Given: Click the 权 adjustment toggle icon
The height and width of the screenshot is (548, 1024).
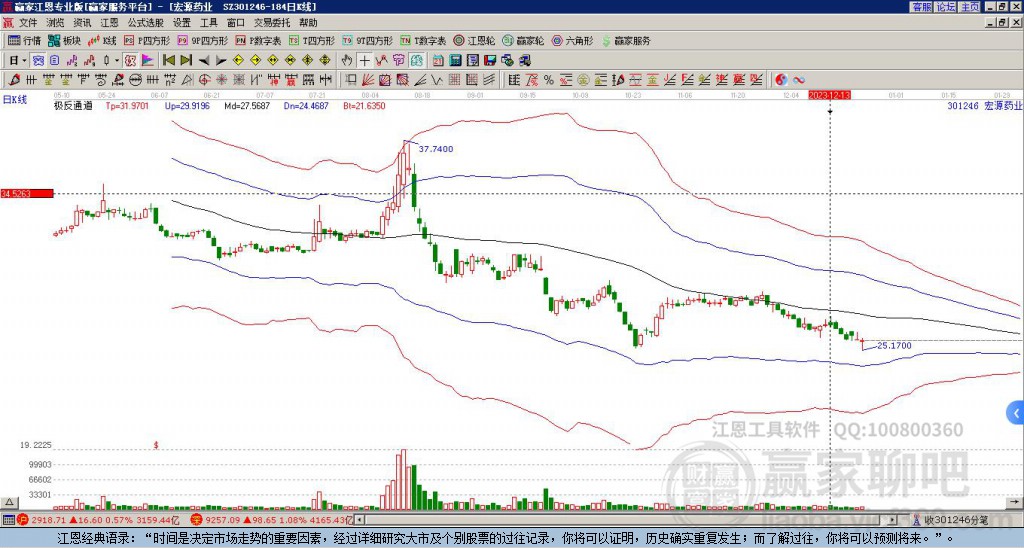Looking at the screenshot, I should coord(129,61).
